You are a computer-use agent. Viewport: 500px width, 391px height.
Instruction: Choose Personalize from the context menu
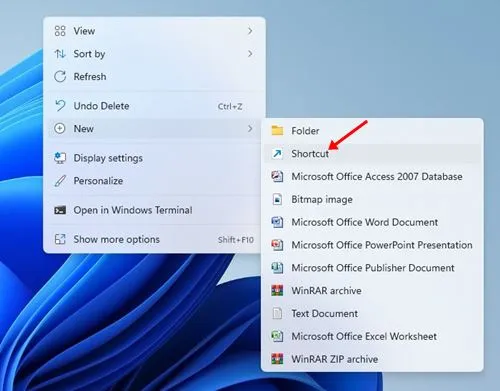click(154, 181)
